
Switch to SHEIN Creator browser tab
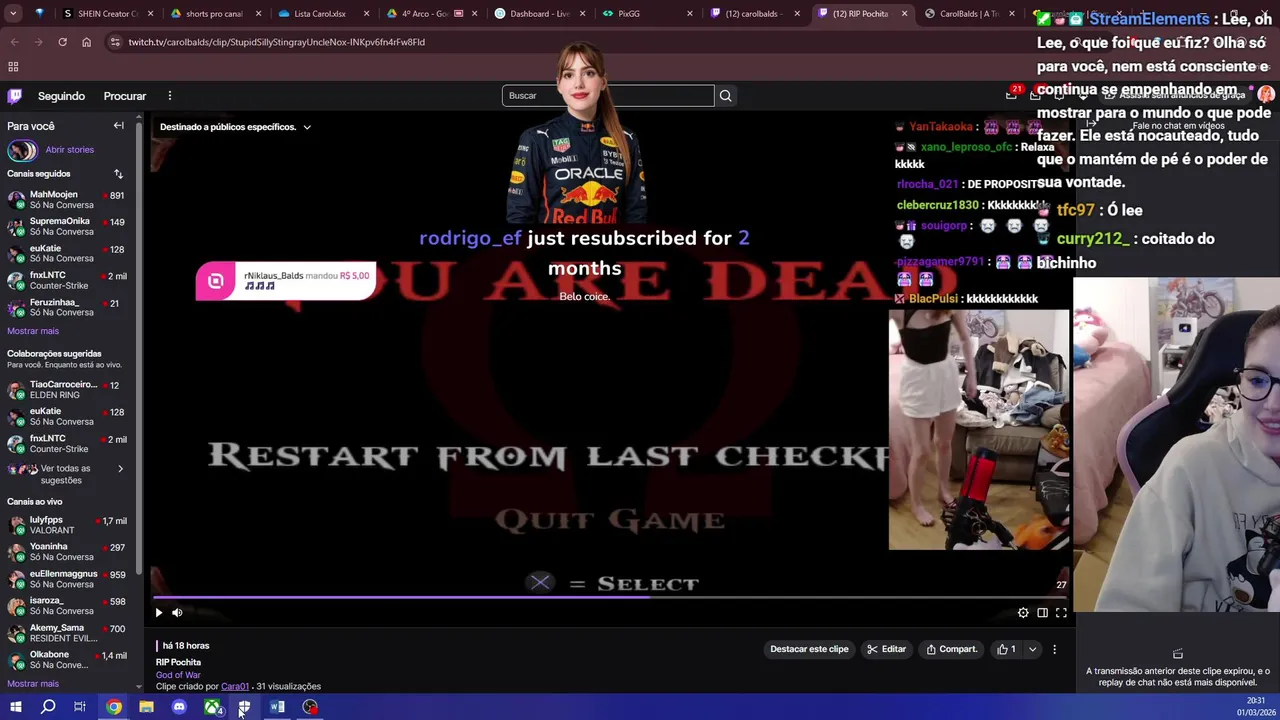click(108, 14)
